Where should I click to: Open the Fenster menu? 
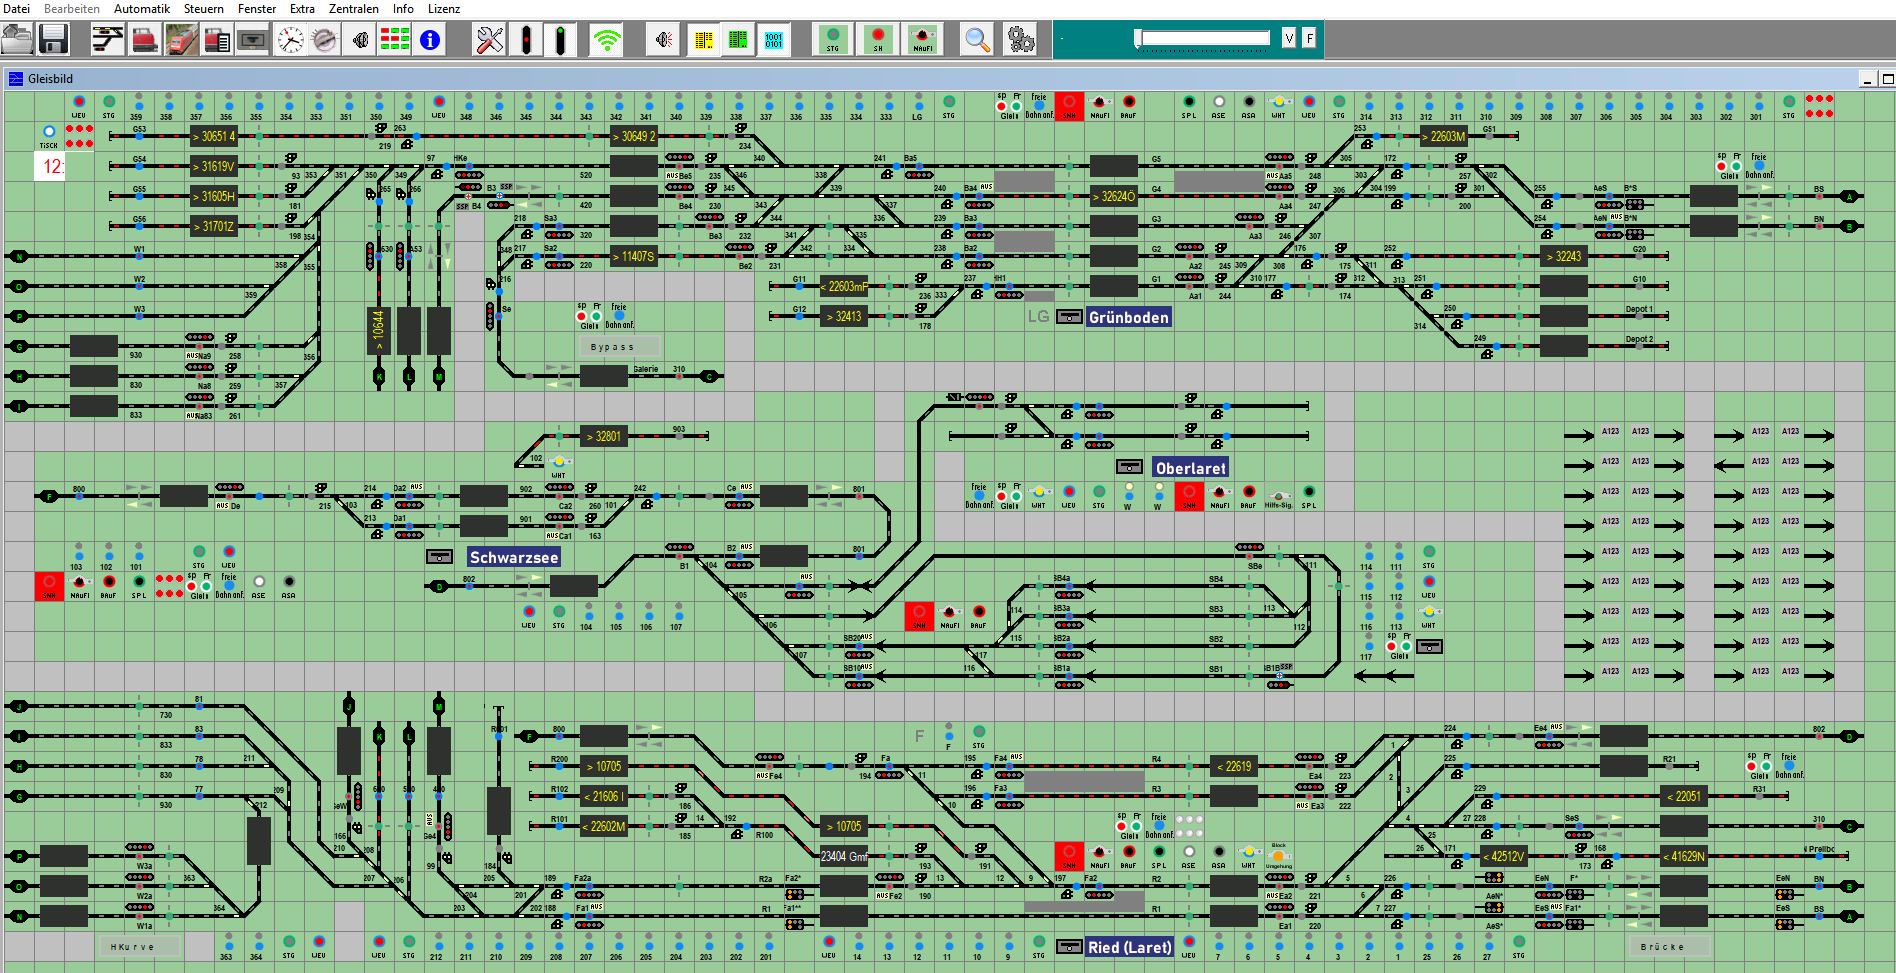[x=257, y=8]
